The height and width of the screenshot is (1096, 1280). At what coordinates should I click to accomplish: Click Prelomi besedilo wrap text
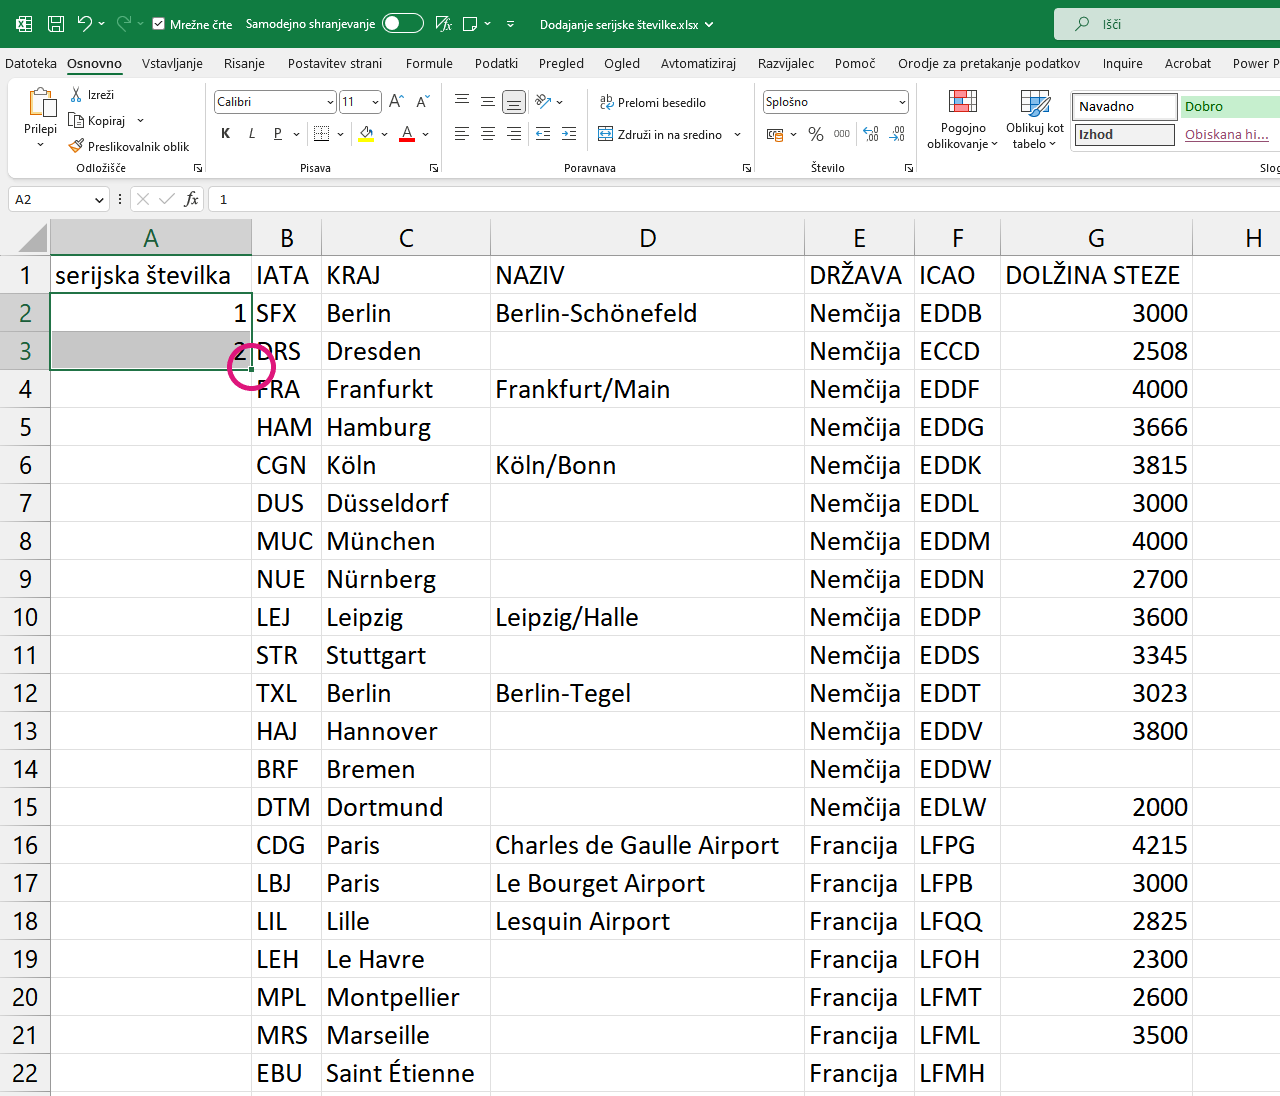(x=653, y=102)
